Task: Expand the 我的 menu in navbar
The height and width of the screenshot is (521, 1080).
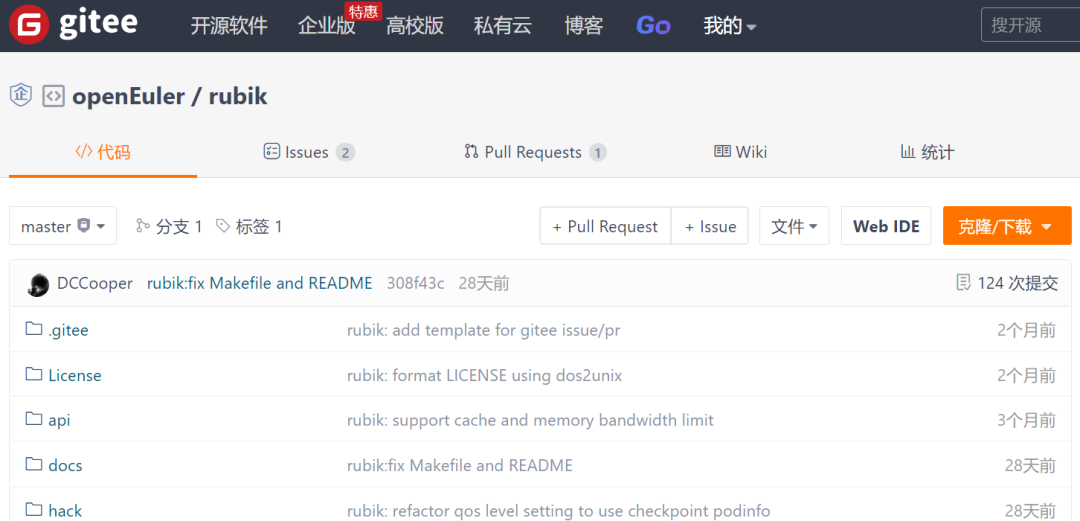Action: 729,26
